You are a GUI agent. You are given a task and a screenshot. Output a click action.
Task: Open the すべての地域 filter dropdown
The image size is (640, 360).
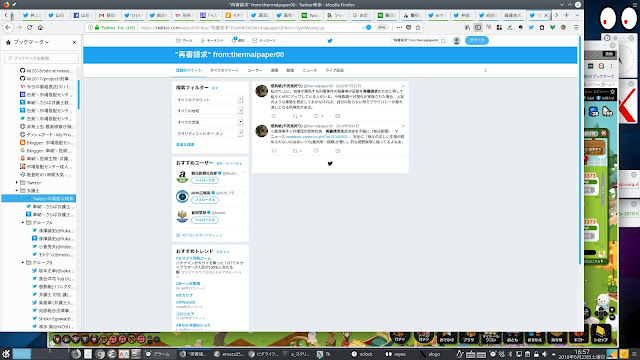pyautogui.click(x=209, y=111)
